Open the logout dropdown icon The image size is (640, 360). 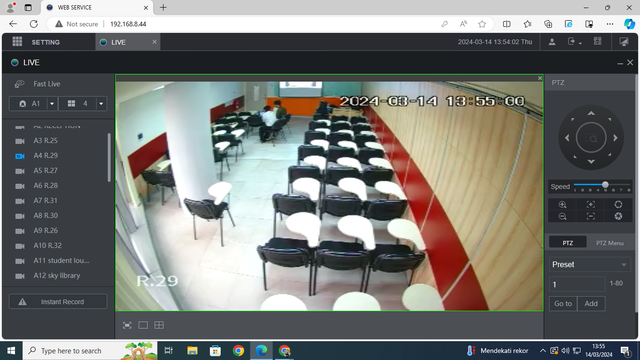tap(574, 42)
